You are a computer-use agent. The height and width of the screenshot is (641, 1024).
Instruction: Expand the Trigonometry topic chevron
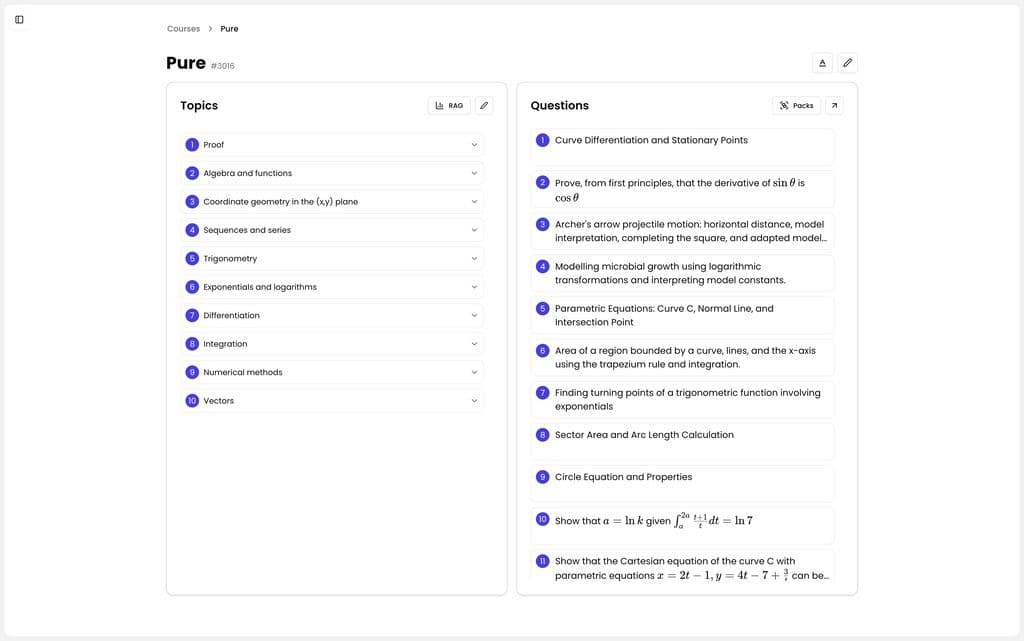474,259
